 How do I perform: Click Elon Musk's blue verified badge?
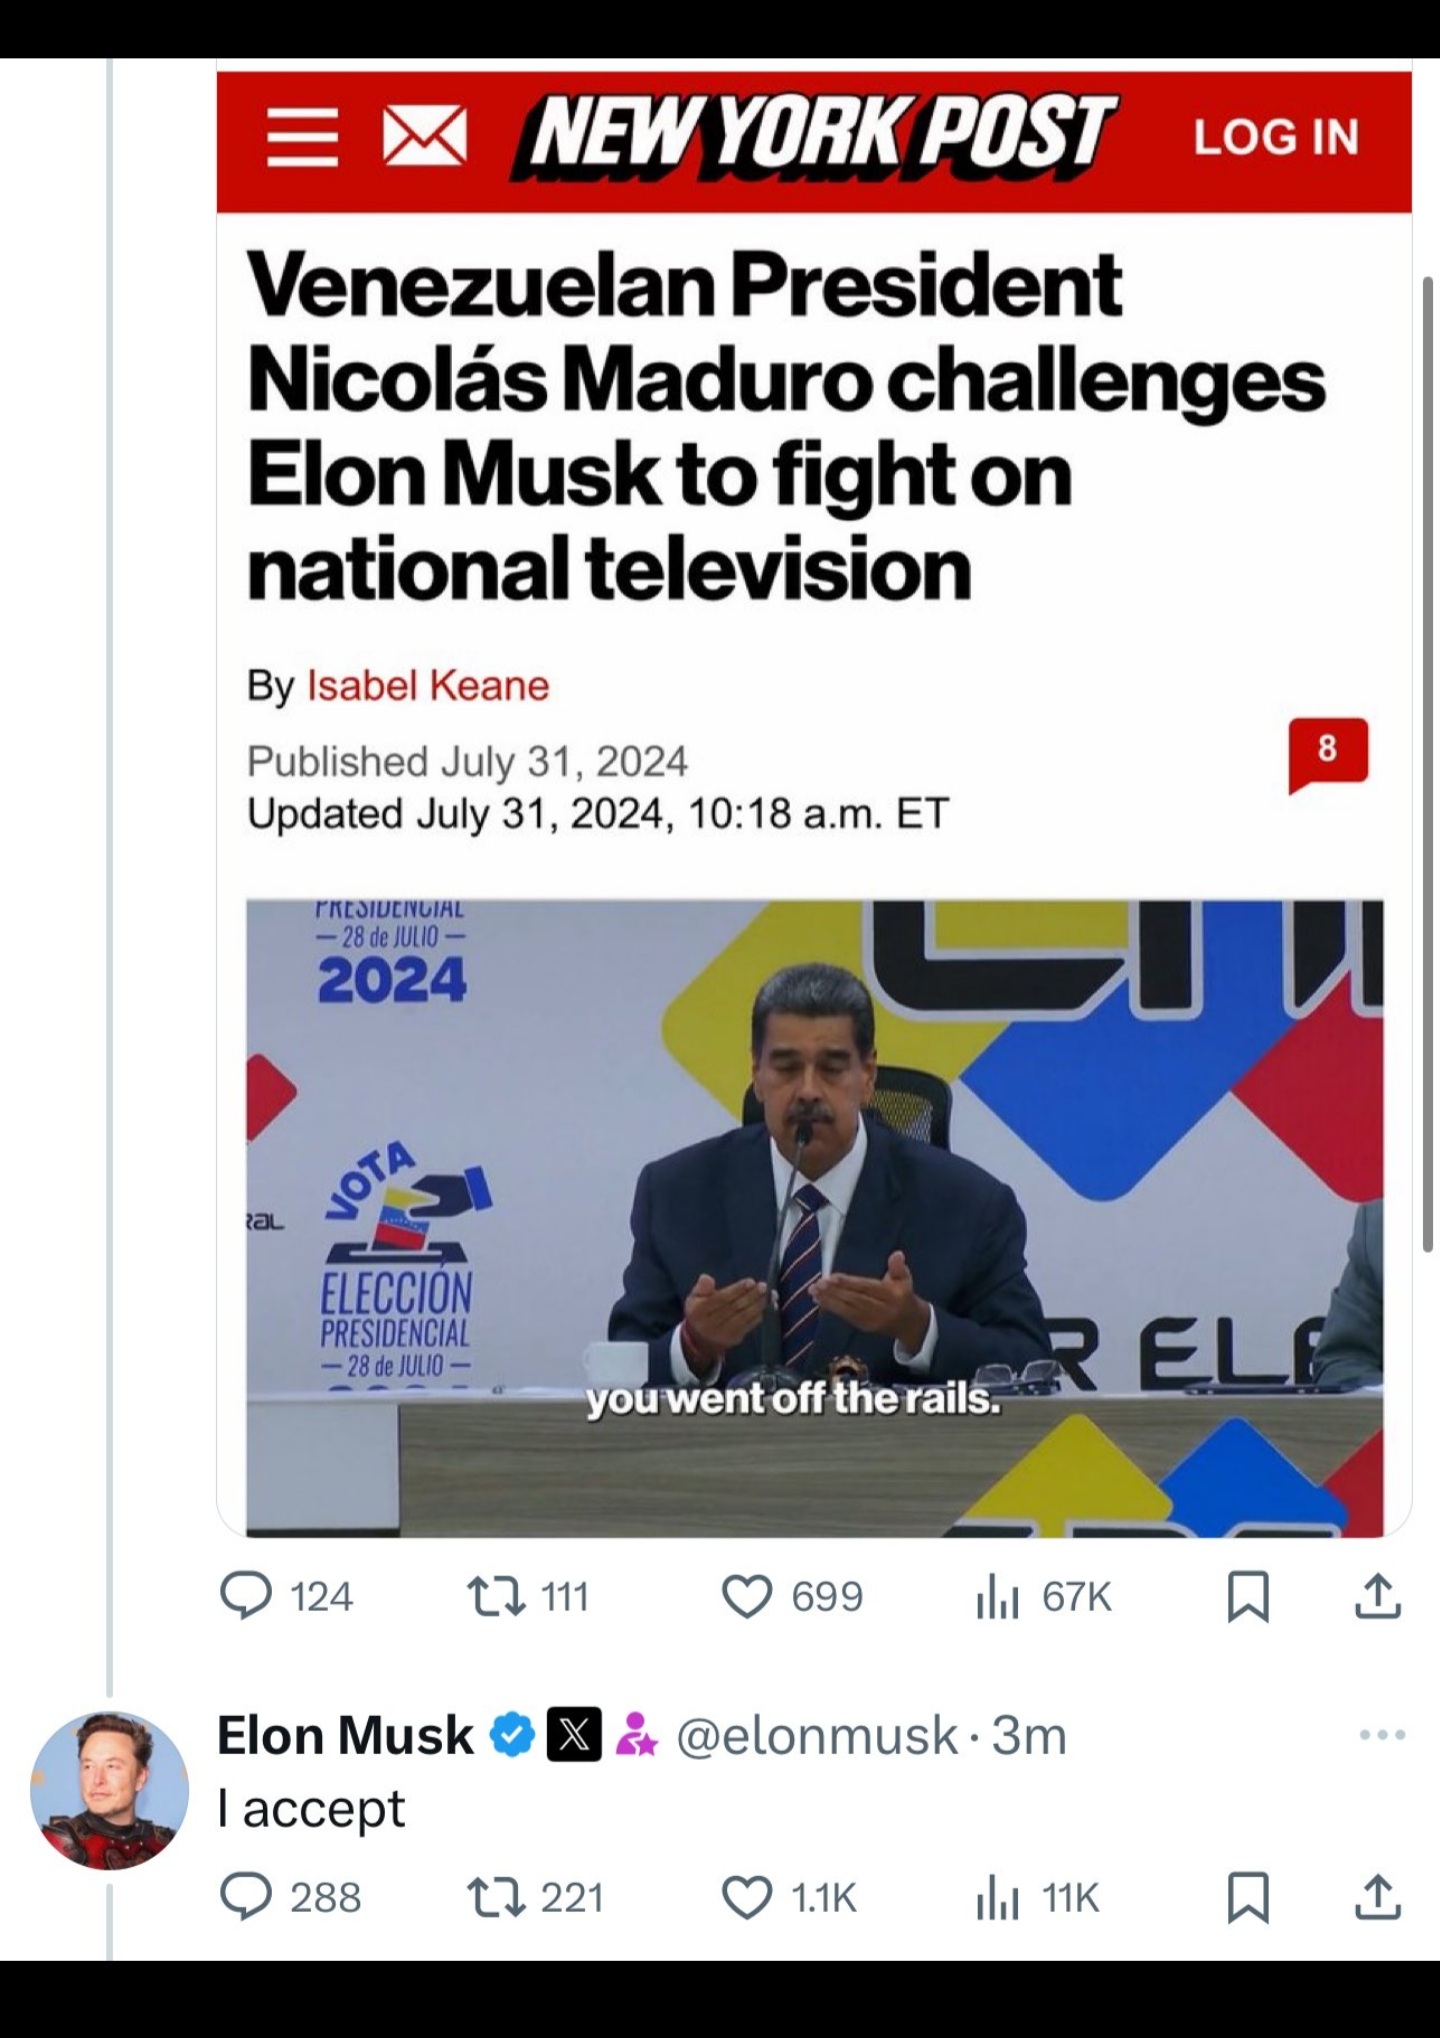click(512, 1736)
